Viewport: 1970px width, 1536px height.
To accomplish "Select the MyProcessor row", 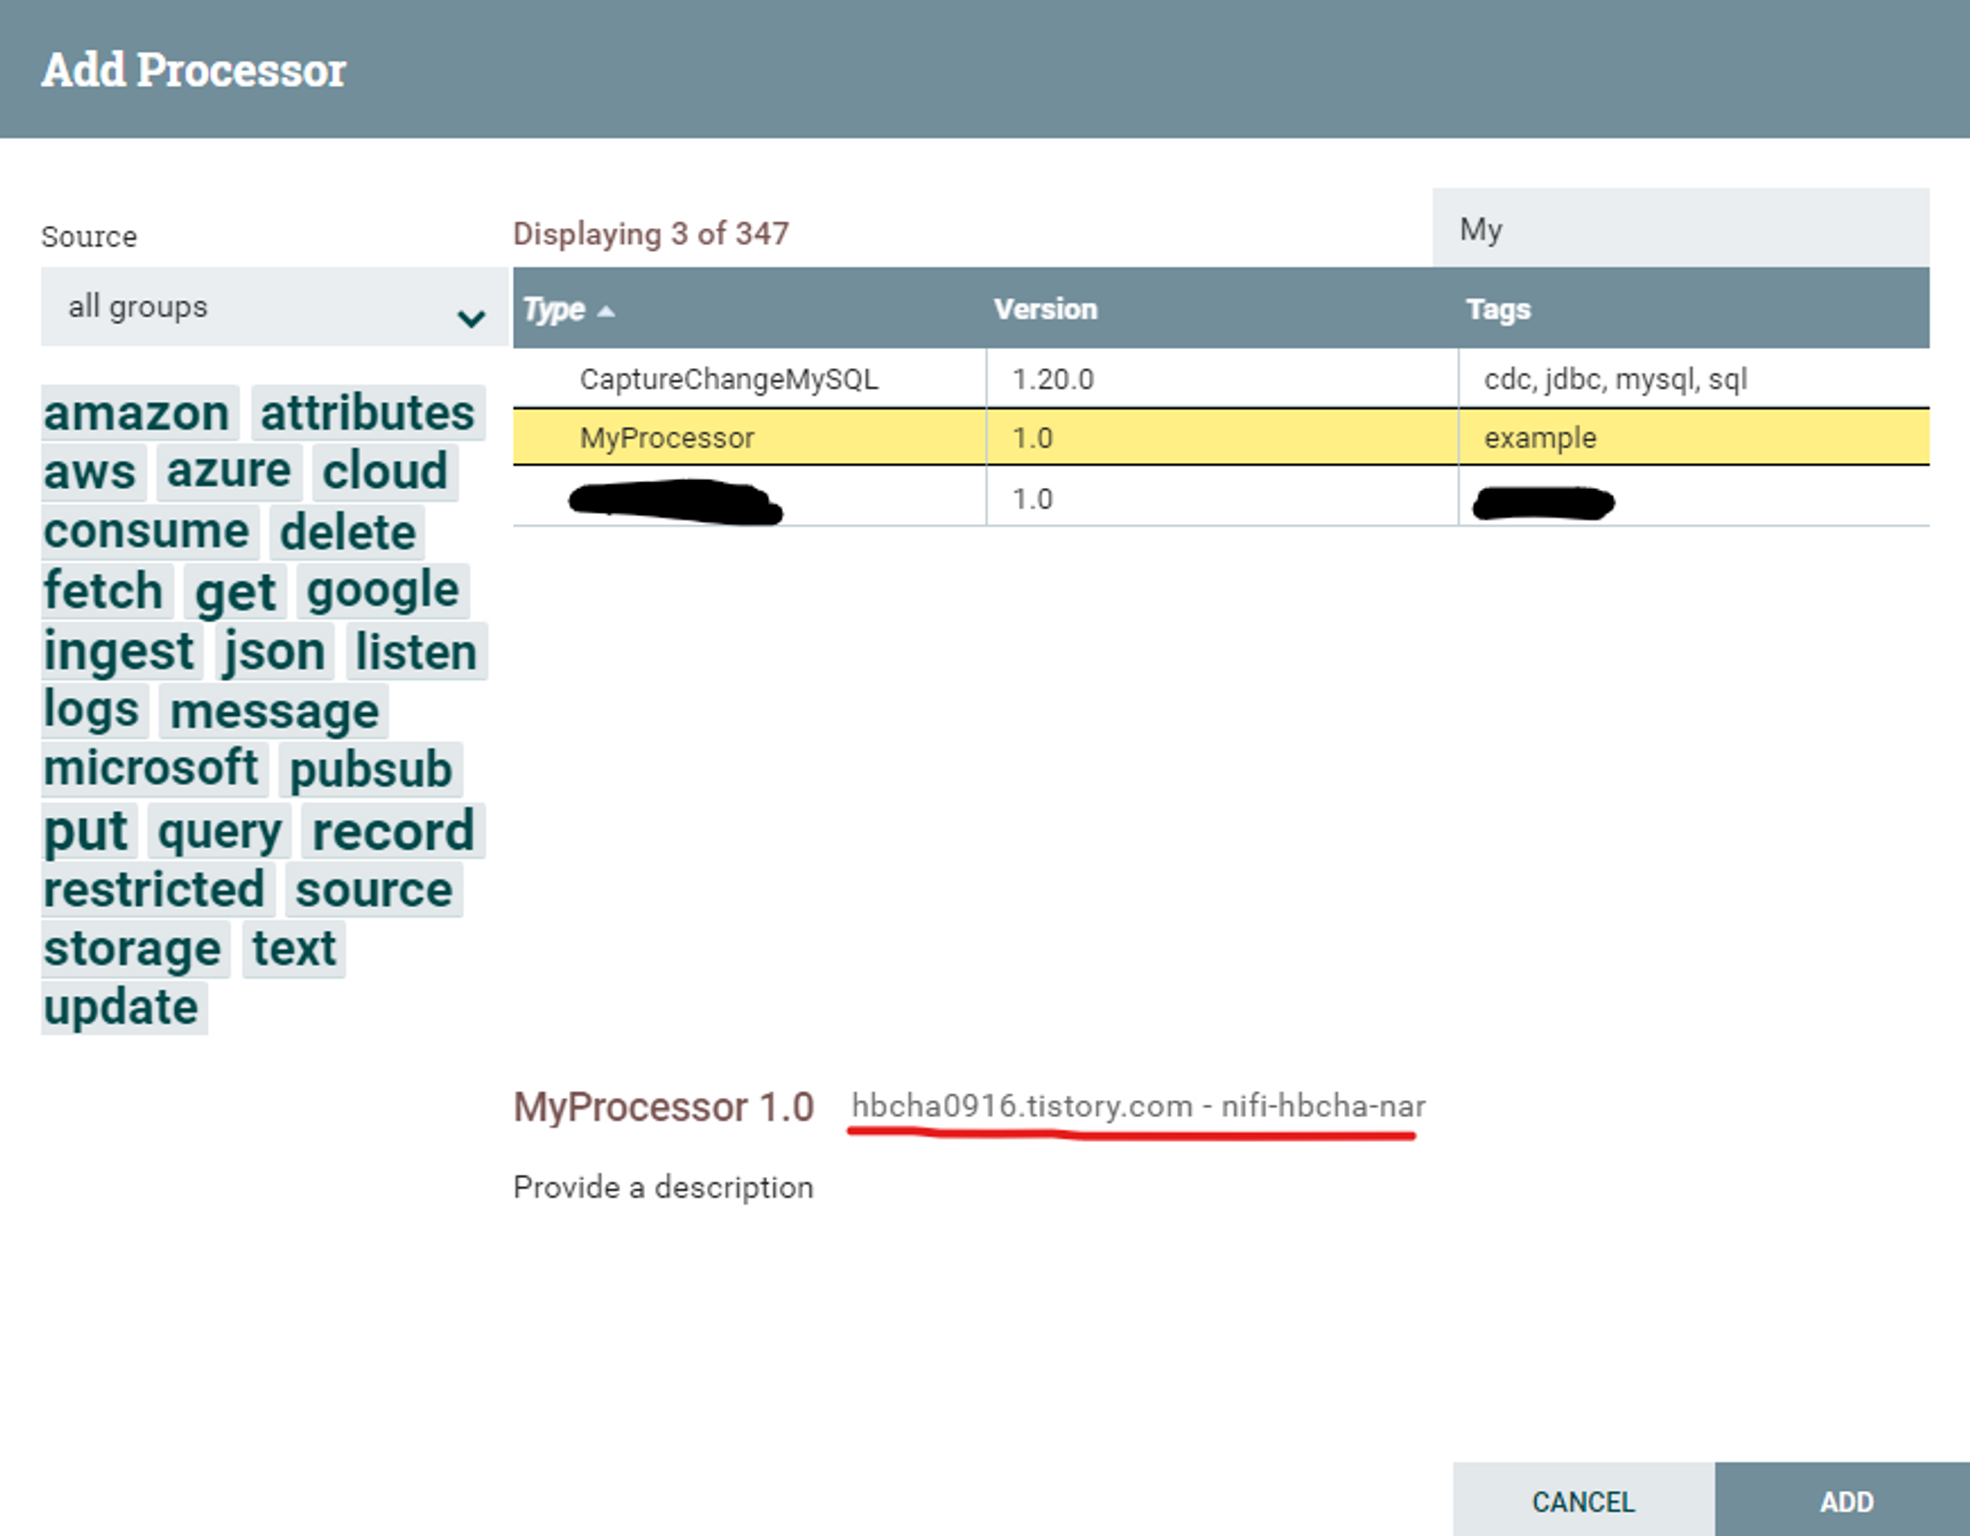I will (x=667, y=438).
